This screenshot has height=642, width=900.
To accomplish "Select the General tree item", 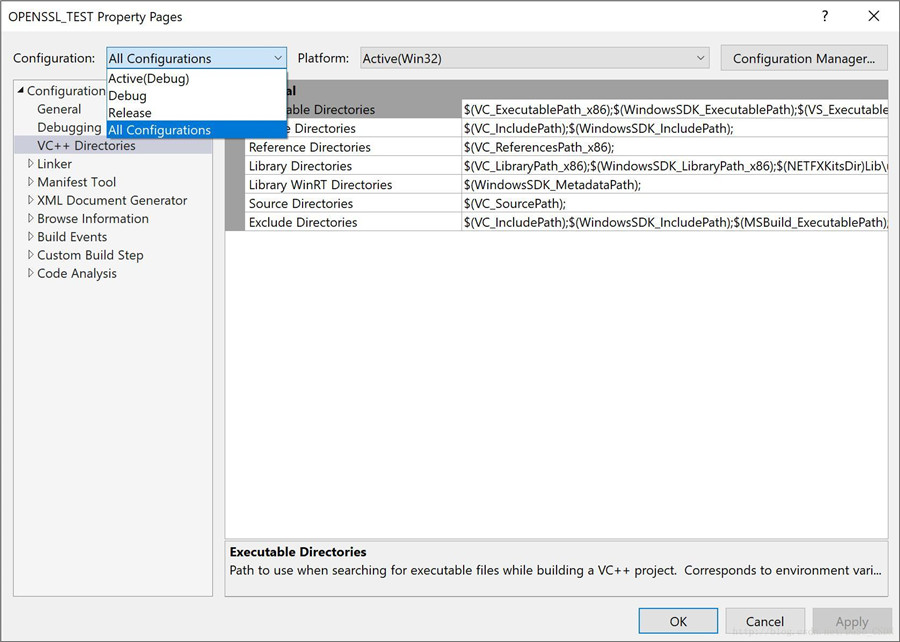I will (59, 109).
